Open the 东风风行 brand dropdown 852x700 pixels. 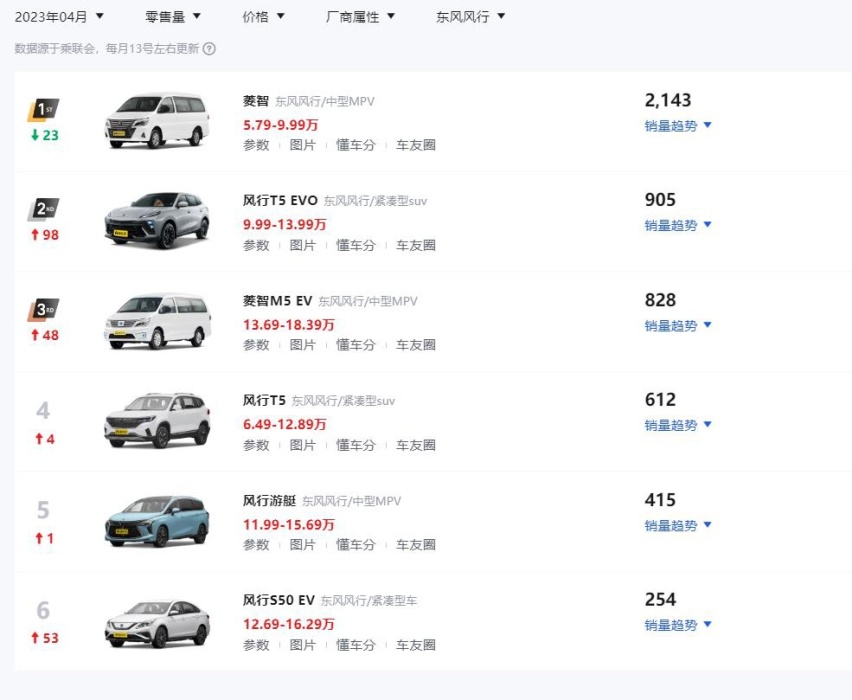(471, 17)
